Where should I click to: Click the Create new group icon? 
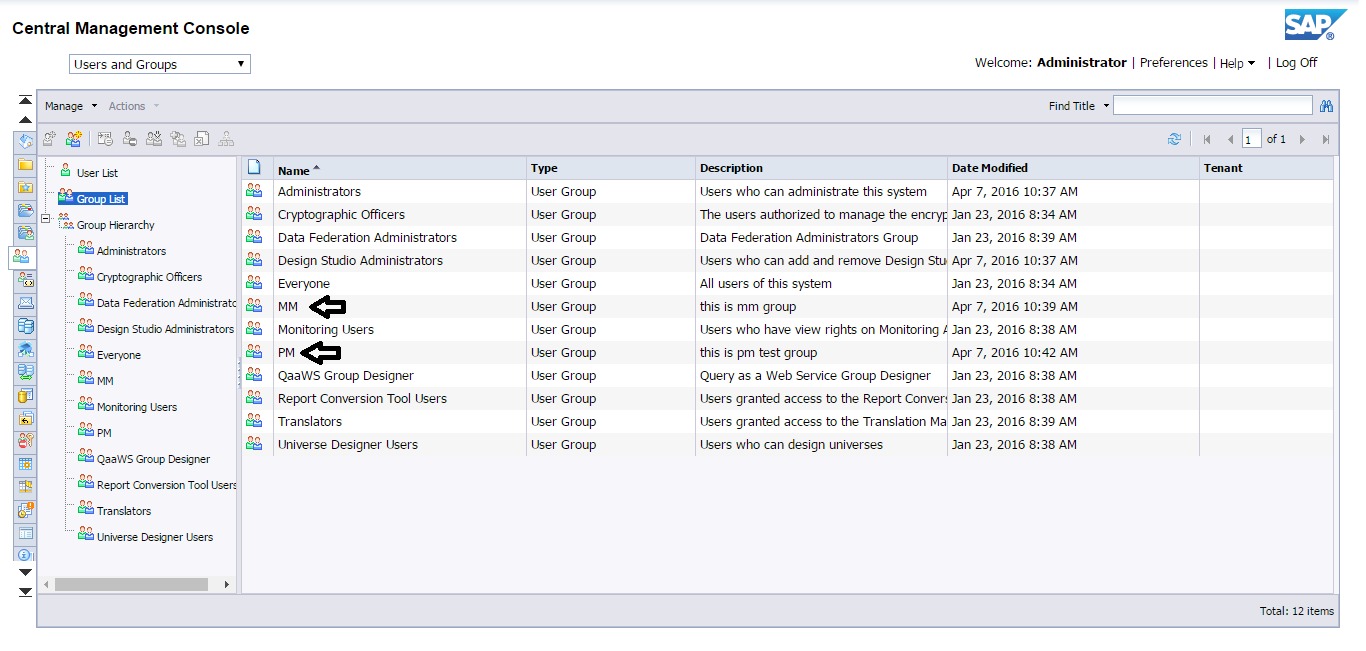coord(73,139)
